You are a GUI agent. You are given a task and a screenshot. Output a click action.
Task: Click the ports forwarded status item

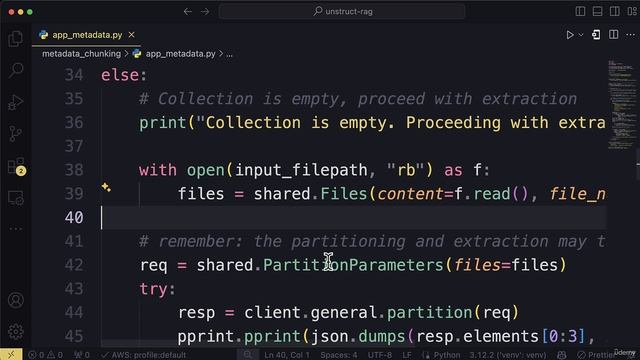(x=82, y=355)
